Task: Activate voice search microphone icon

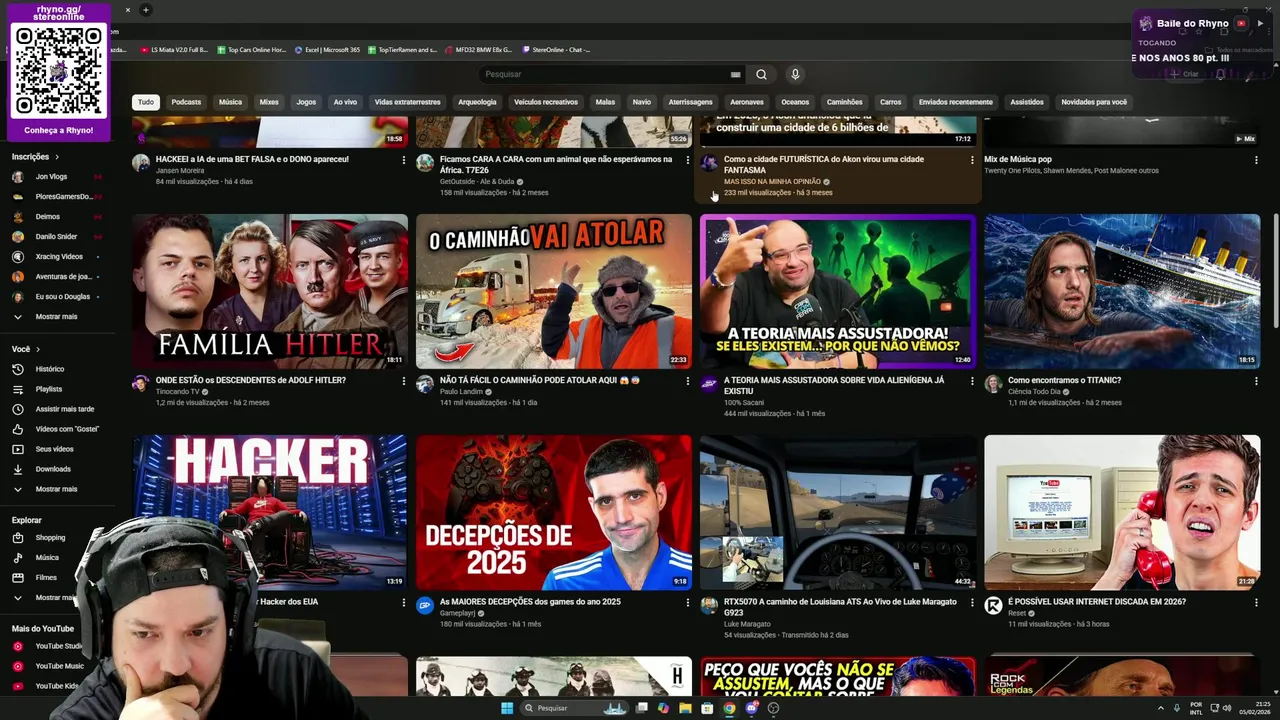Action: click(x=795, y=74)
